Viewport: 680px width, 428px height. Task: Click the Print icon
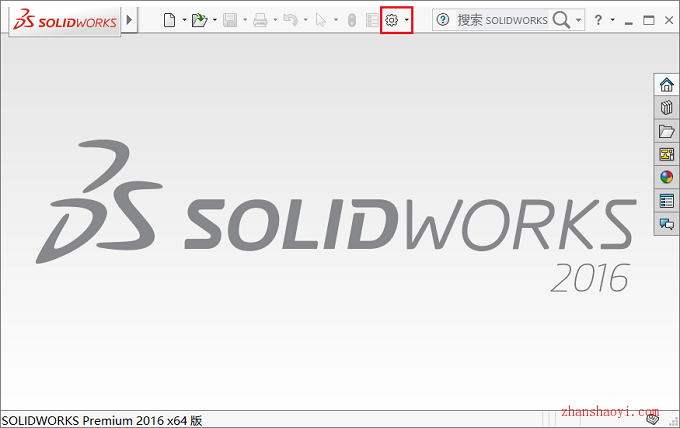pyautogui.click(x=260, y=20)
